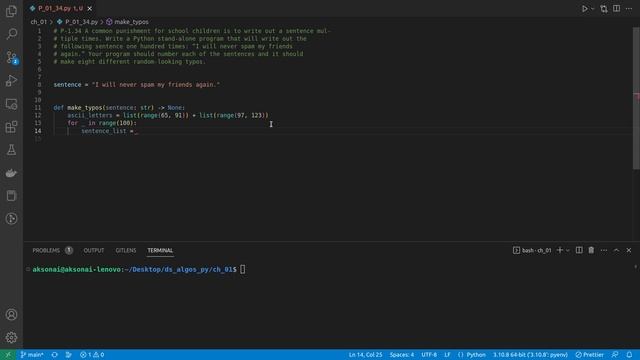Click in the terminal prompt input area
640x360 pixels.
click(x=243, y=269)
